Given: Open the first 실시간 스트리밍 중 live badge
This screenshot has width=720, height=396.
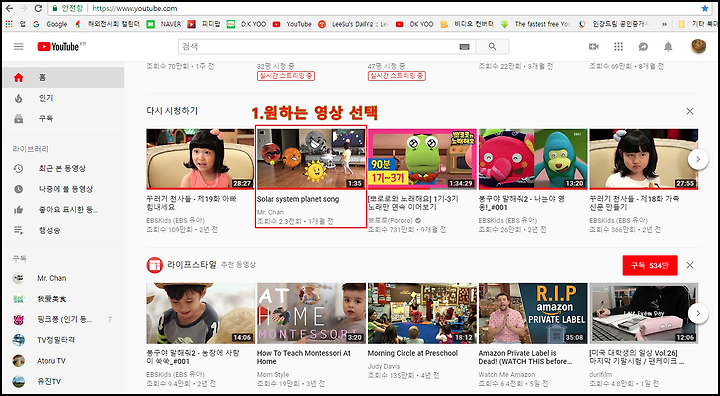Looking at the screenshot, I should pyautogui.click(x=286, y=76).
